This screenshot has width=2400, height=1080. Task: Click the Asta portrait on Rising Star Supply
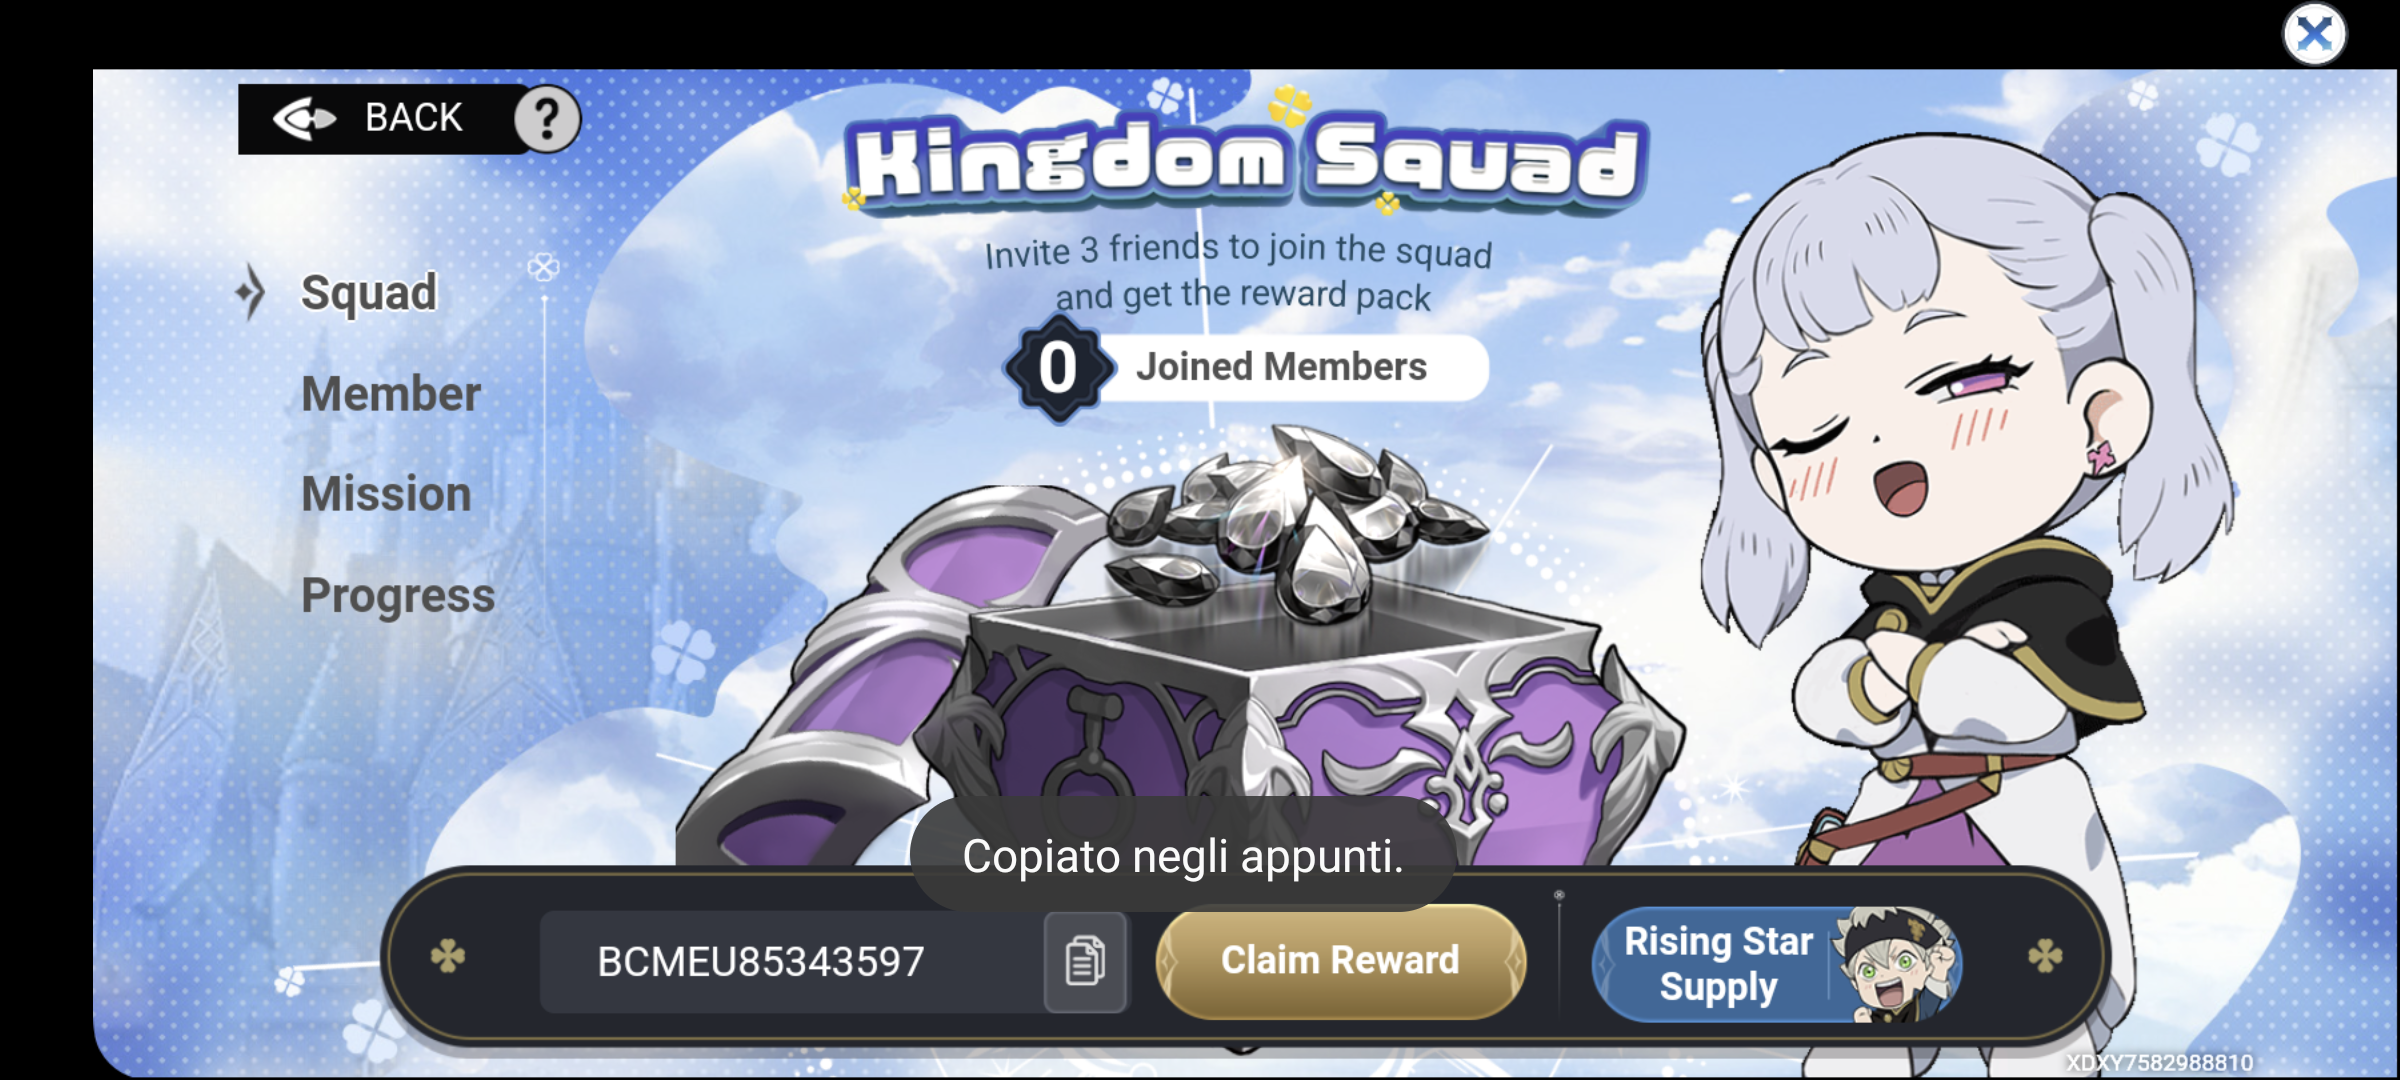1895,964
